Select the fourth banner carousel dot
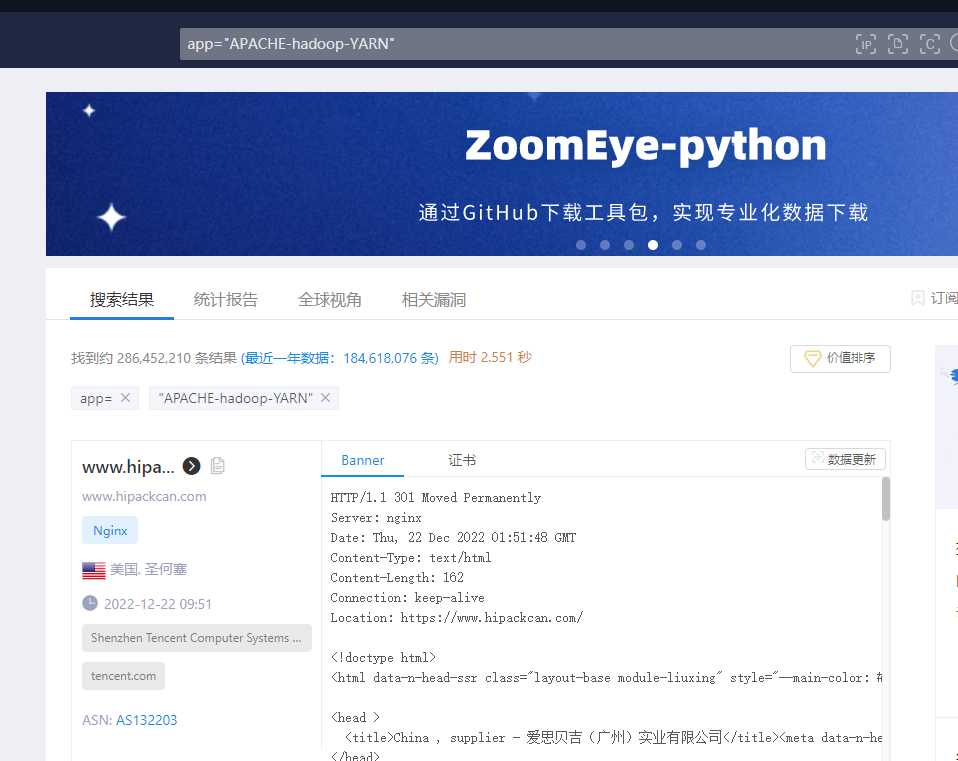This screenshot has width=958, height=761. 653,245
